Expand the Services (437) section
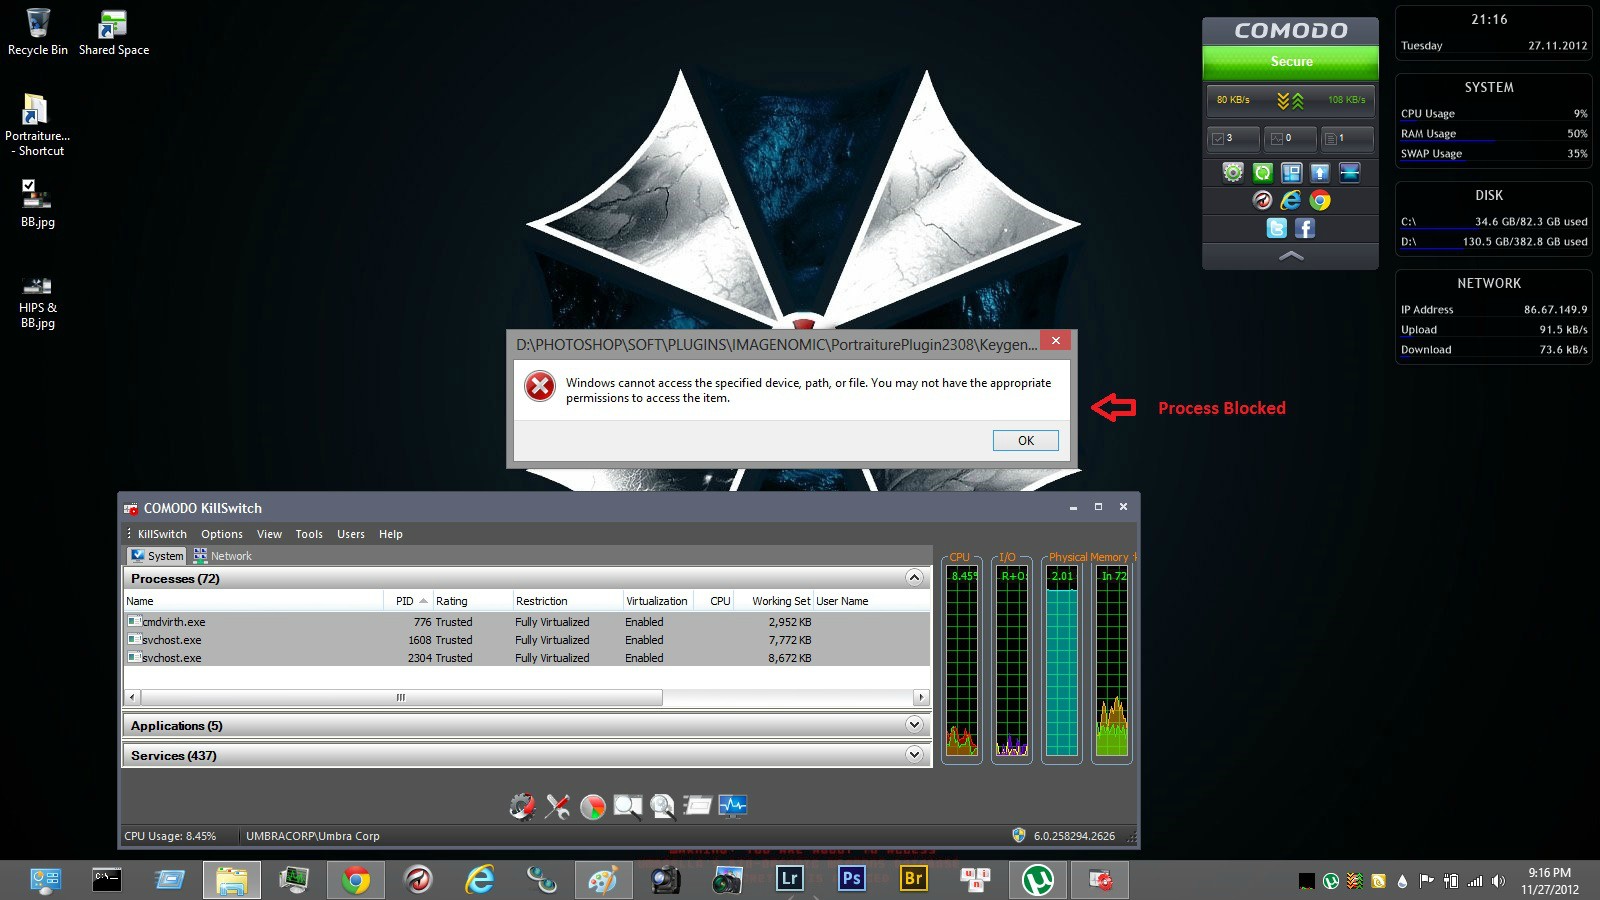This screenshot has height=900, width=1600. click(914, 755)
